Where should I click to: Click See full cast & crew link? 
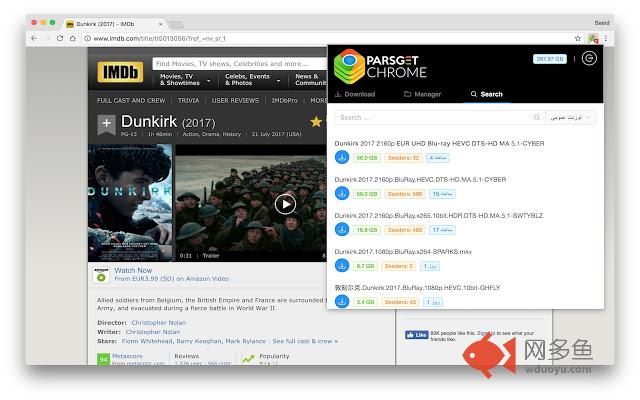305,341
